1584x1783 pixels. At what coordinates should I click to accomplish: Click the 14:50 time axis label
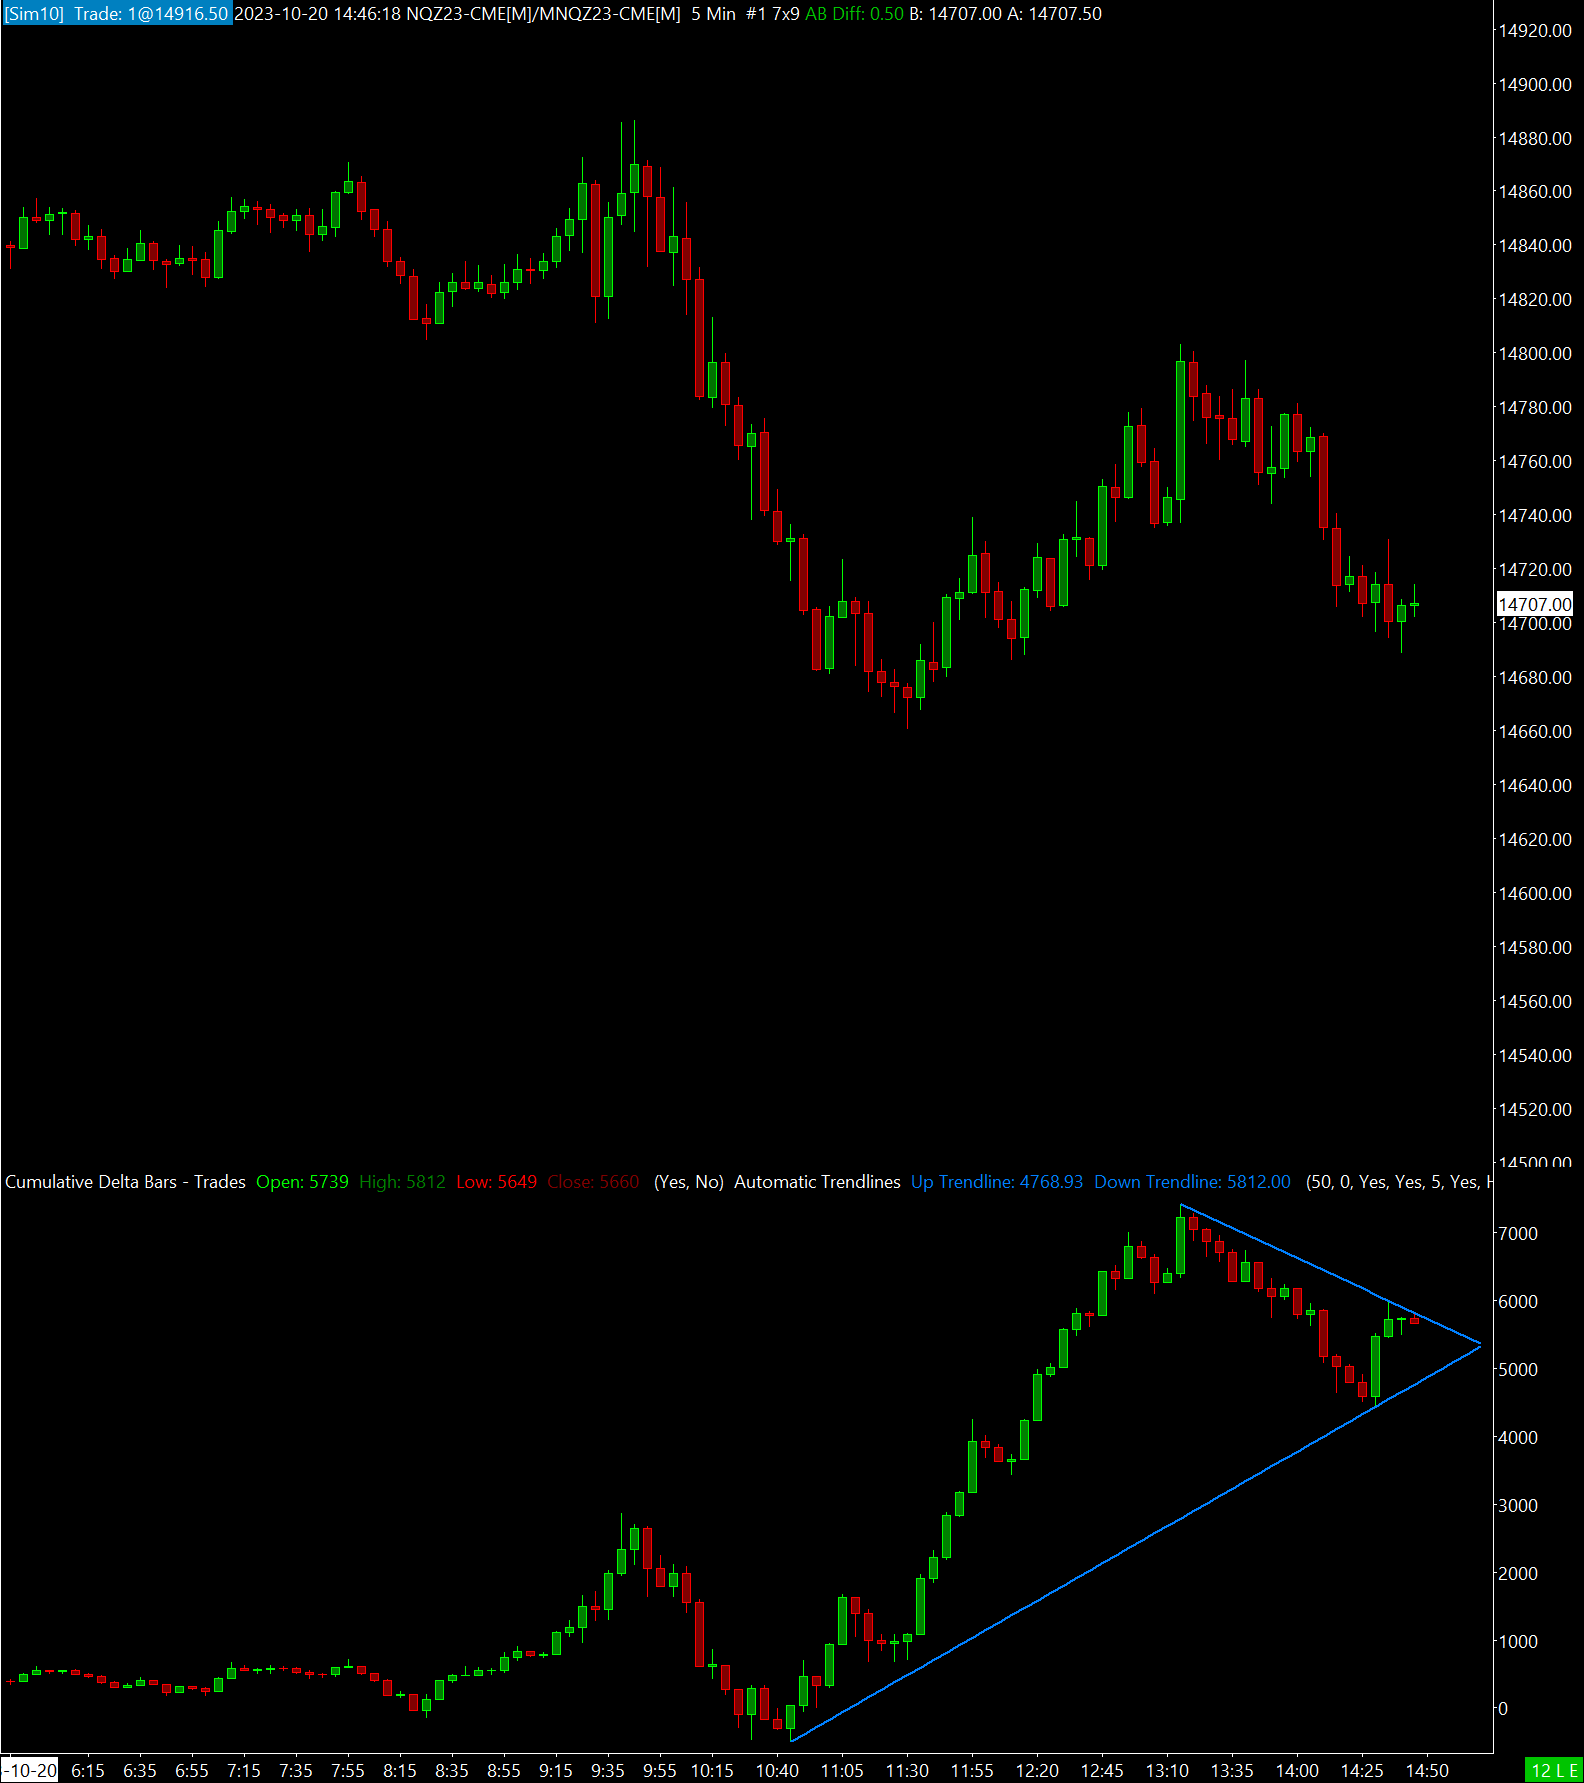pyautogui.click(x=1427, y=1771)
